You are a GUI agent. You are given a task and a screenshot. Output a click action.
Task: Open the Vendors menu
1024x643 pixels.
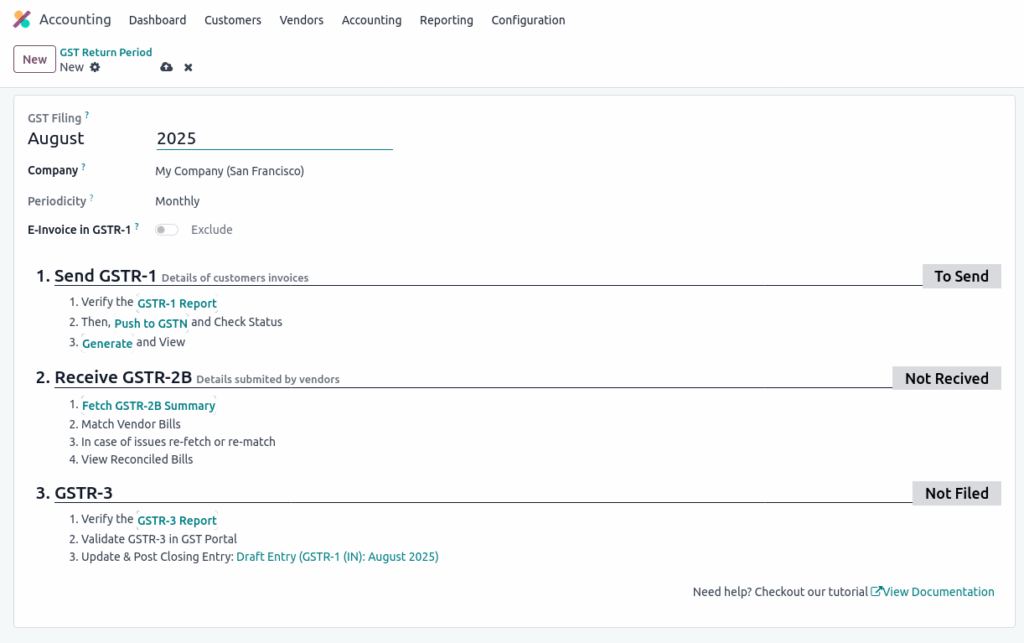301,20
